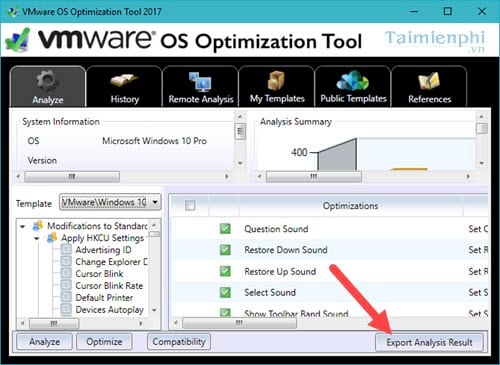Click the Advertising ID item icon

(x=66, y=249)
